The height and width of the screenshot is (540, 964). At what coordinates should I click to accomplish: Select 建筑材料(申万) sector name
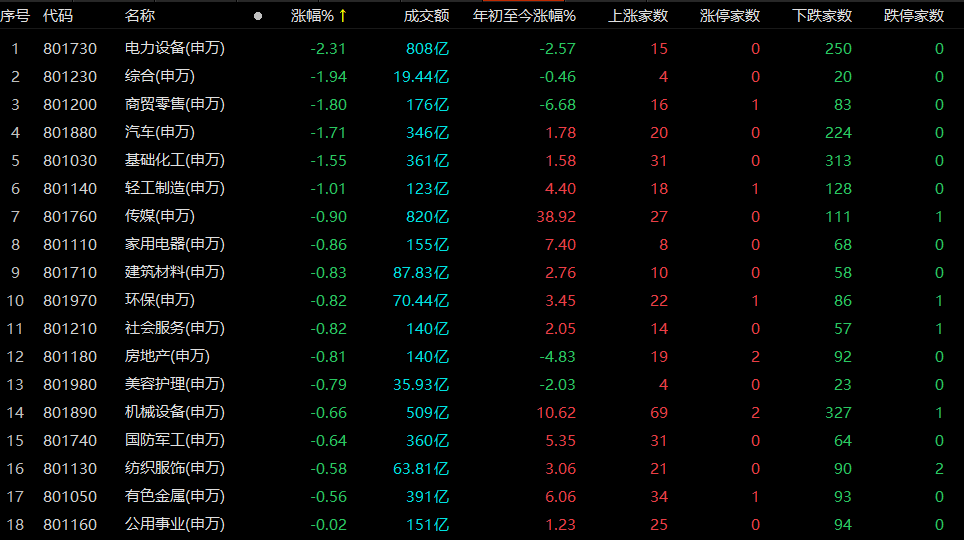(175, 272)
